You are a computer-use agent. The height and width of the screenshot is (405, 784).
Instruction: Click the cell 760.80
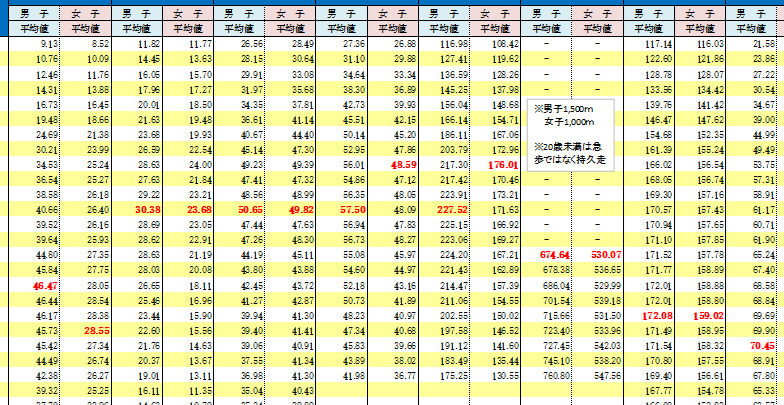point(556,375)
